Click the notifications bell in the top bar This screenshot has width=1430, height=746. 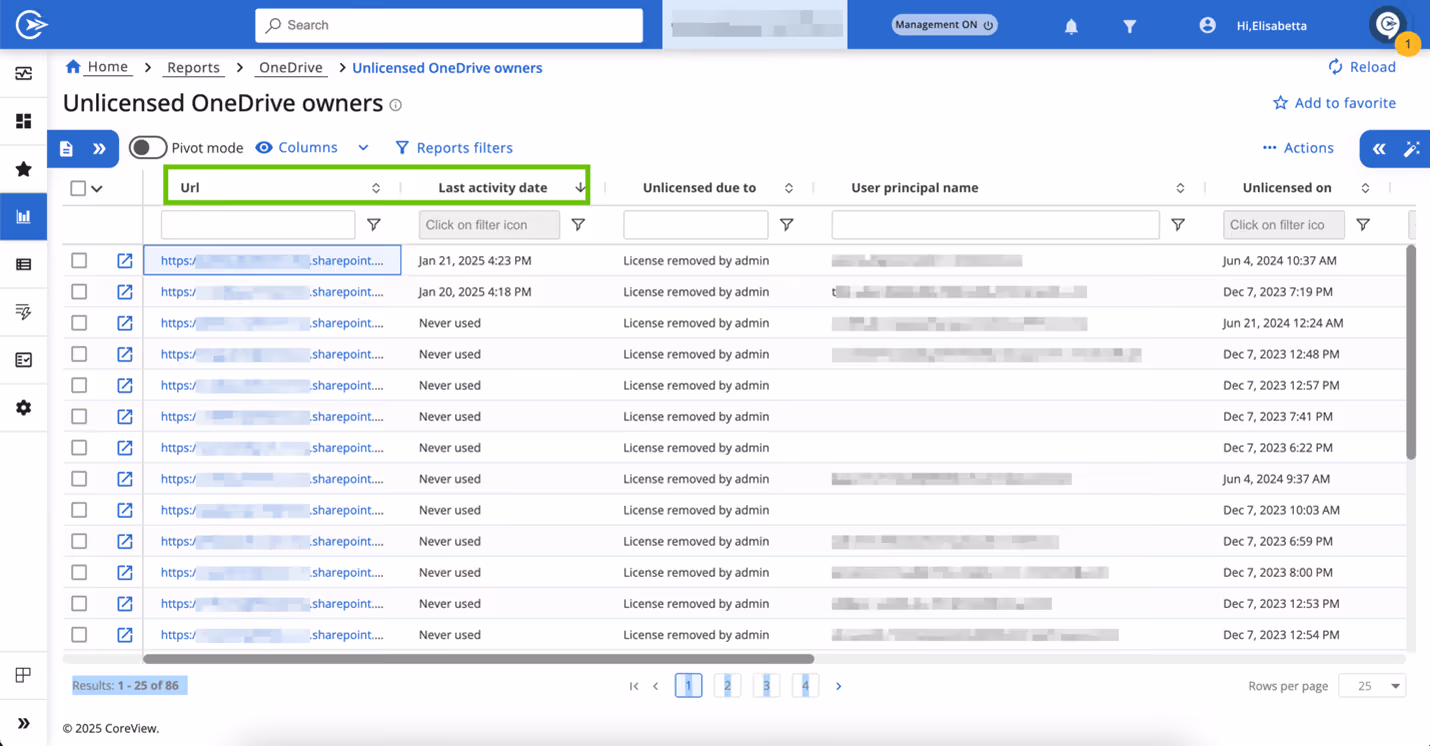click(x=1070, y=25)
